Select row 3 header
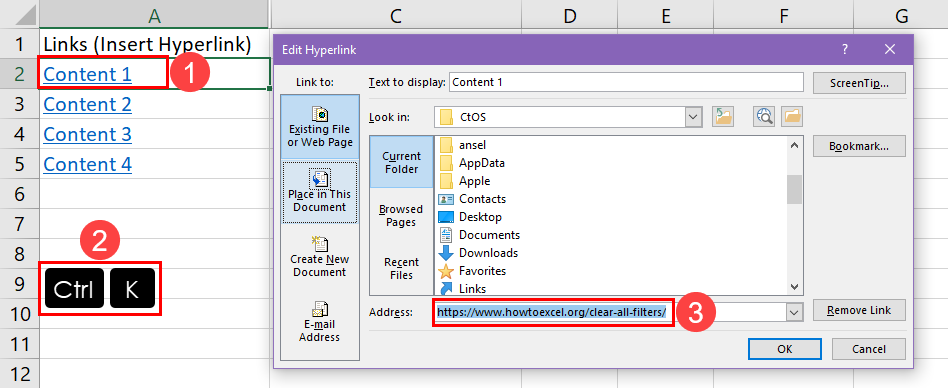948x388 pixels. click(x=19, y=104)
